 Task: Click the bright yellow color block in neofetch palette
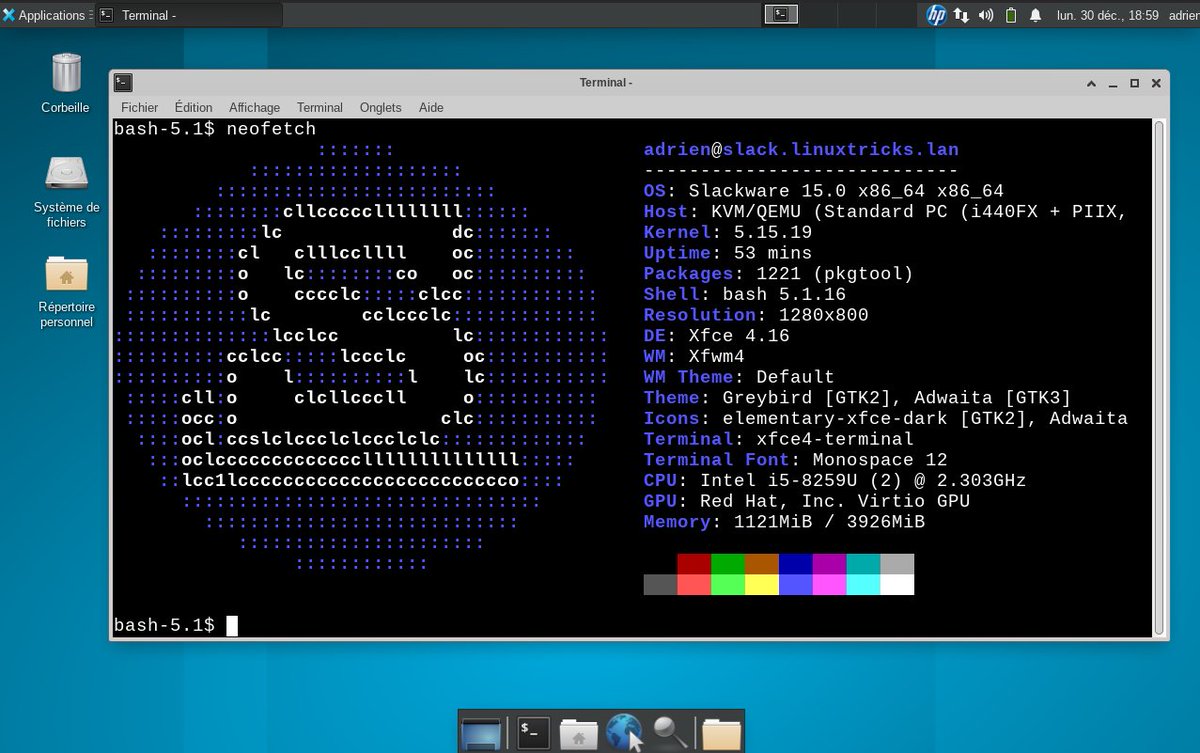point(762,585)
